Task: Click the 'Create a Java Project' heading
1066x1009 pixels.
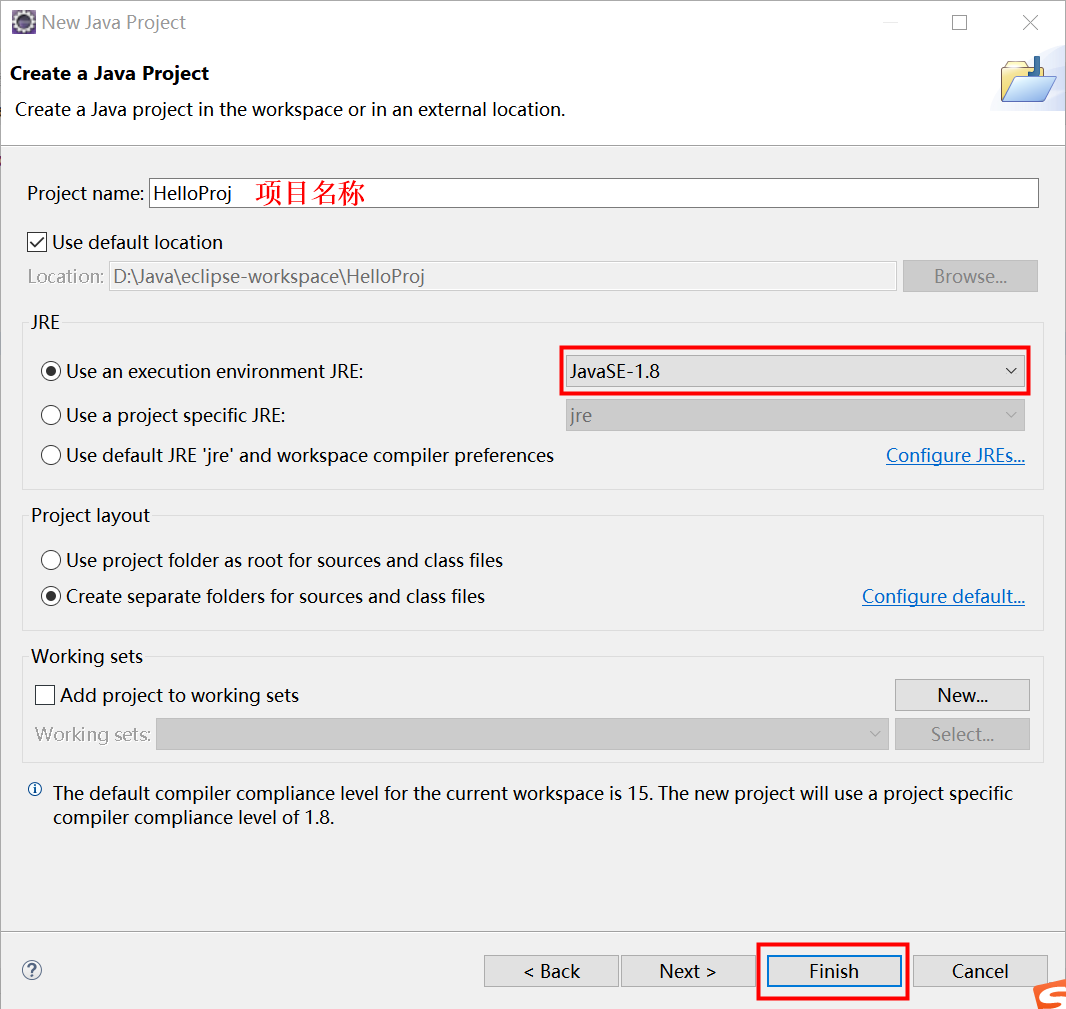Action: point(109,73)
